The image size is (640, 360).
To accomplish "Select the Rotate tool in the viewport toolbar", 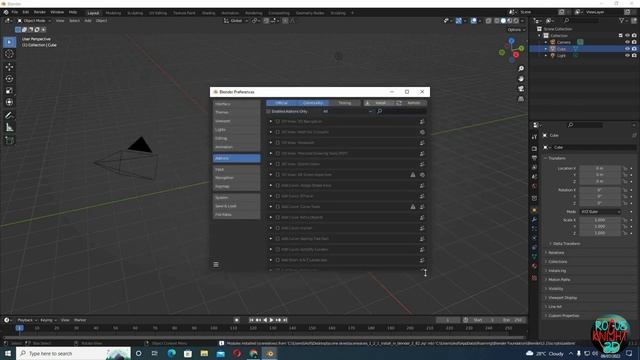I will 9,78.
